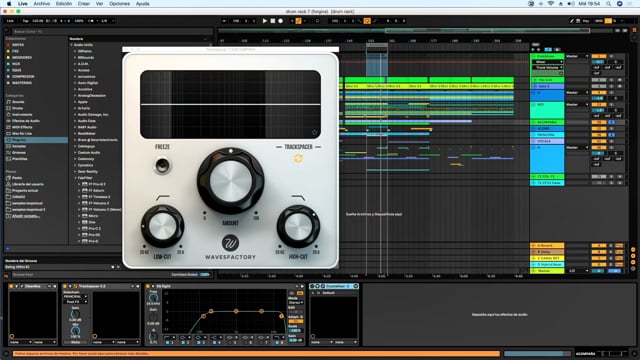Select FF Saturn plug-in
Image resolution: width=640 pixels, height=360 pixels.
97,191
